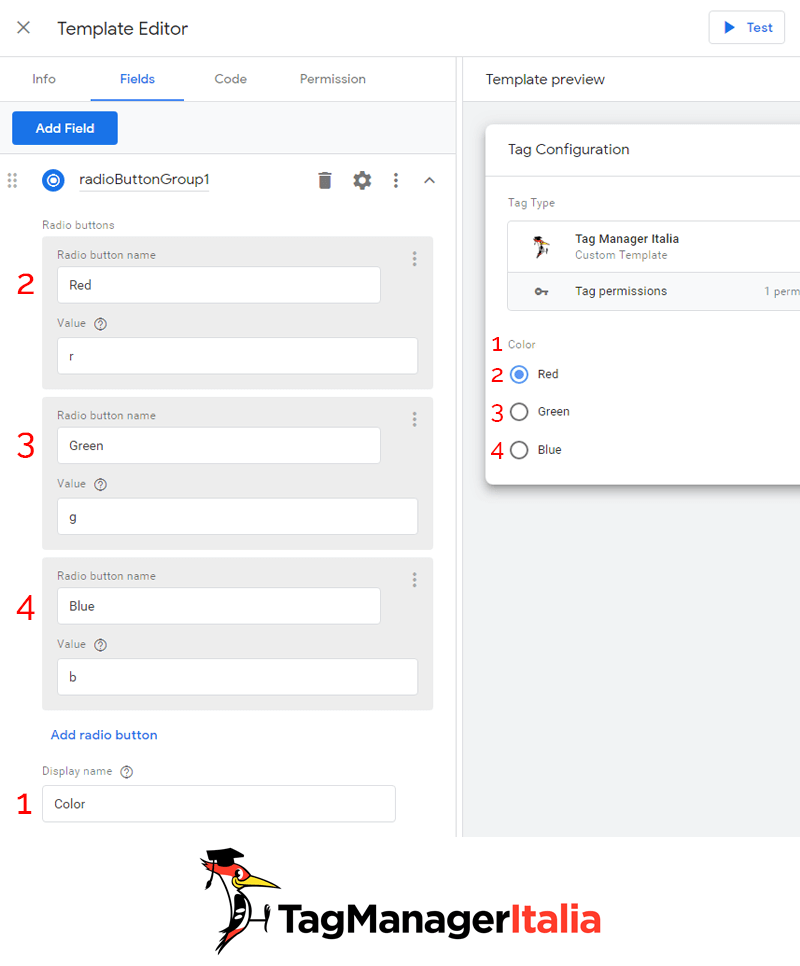
Task: Click the Display name input containing Color
Action: (218, 804)
